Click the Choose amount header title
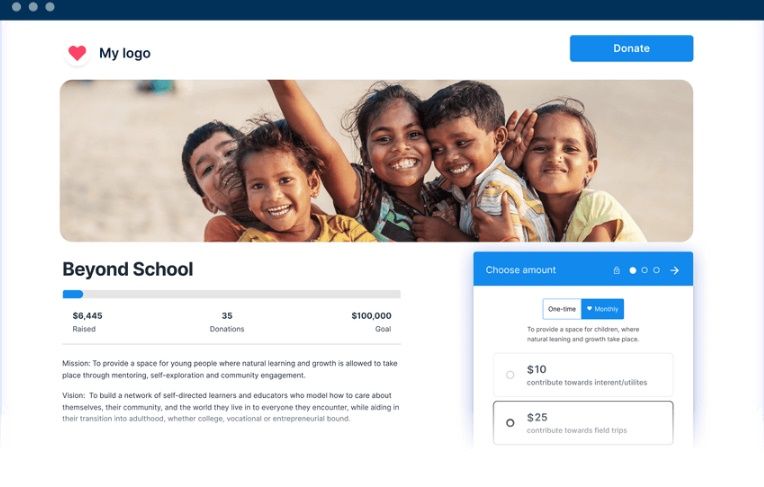 pyautogui.click(x=520, y=270)
